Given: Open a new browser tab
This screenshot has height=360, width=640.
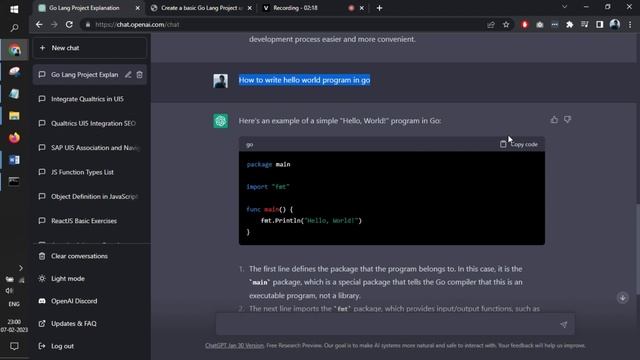Looking at the screenshot, I should 379,8.
